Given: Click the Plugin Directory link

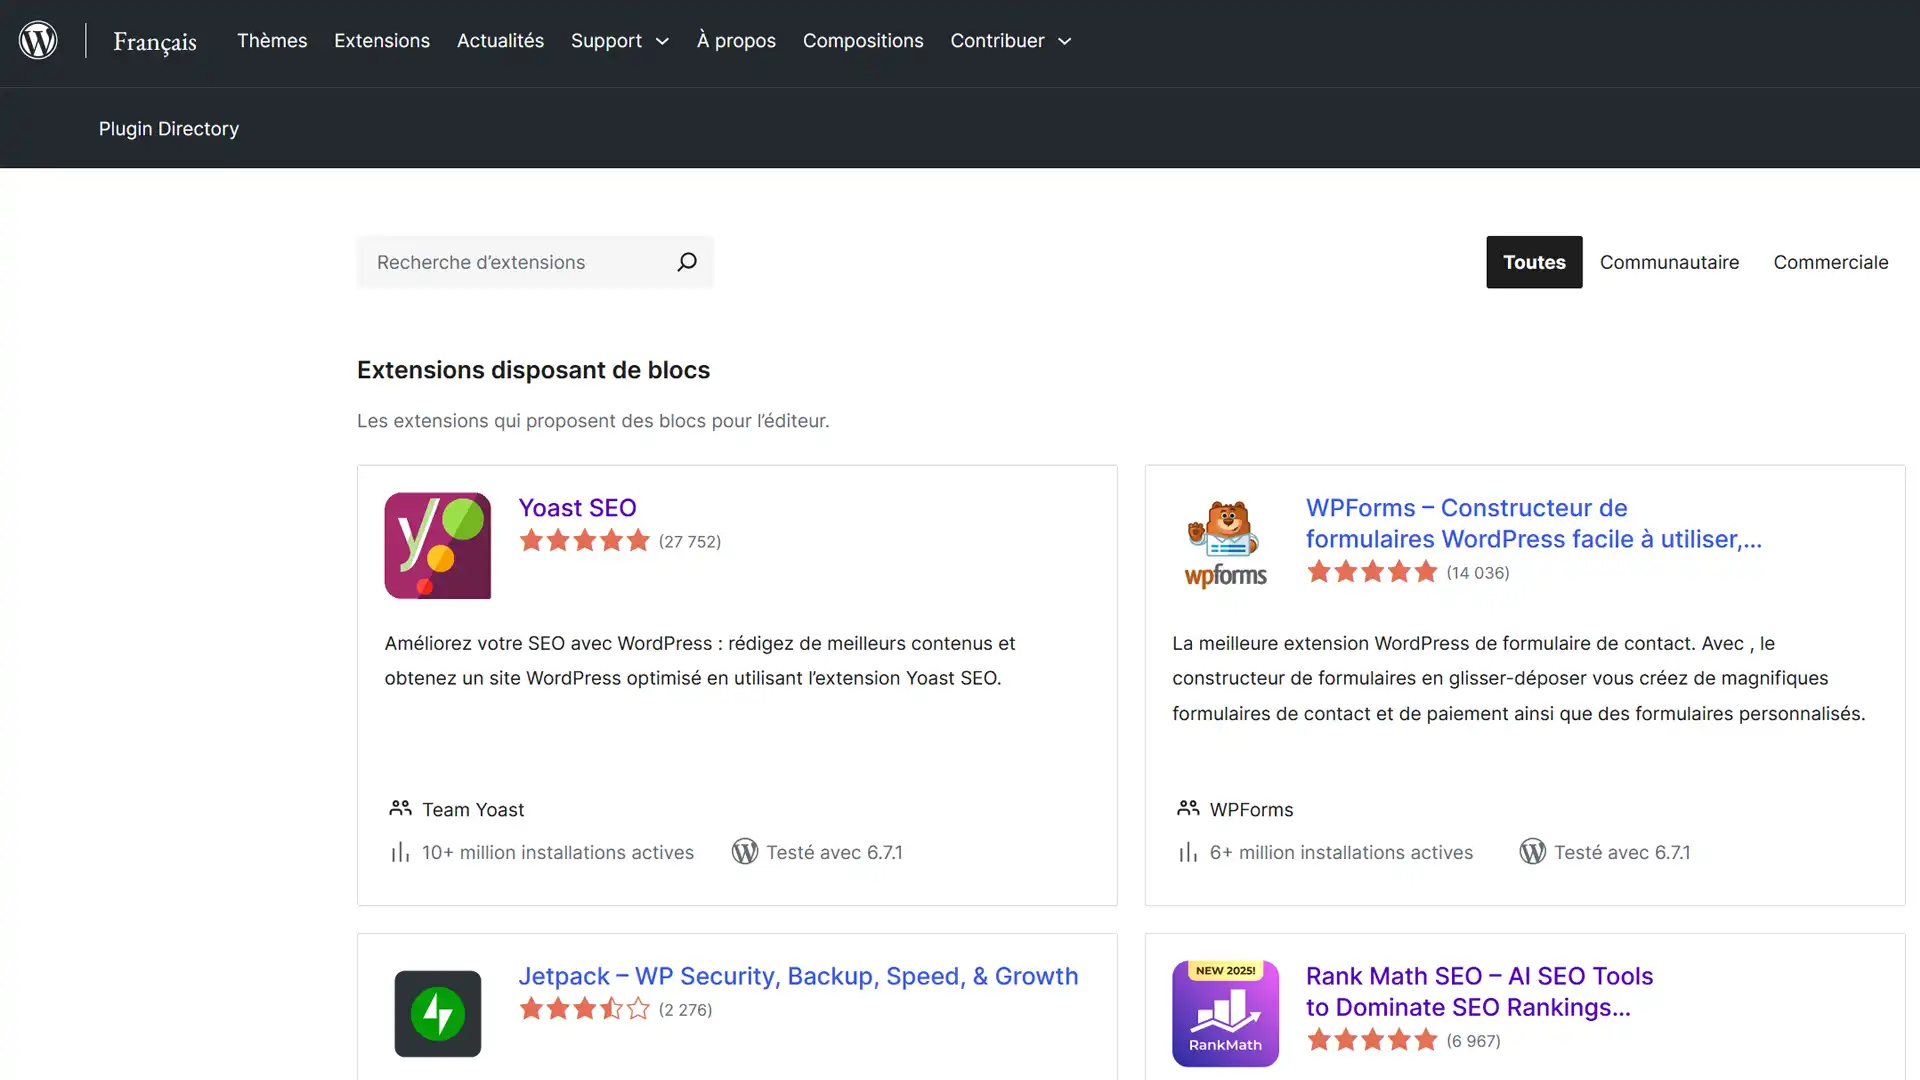Looking at the screenshot, I should click(169, 128).
